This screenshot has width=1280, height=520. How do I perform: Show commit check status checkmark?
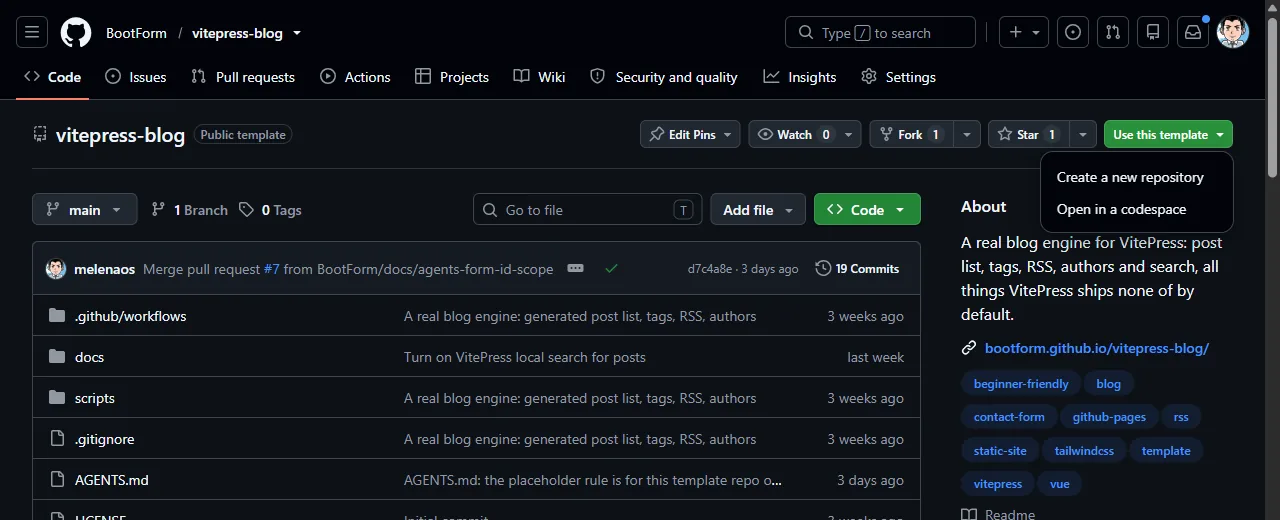(x=611, y=268)
